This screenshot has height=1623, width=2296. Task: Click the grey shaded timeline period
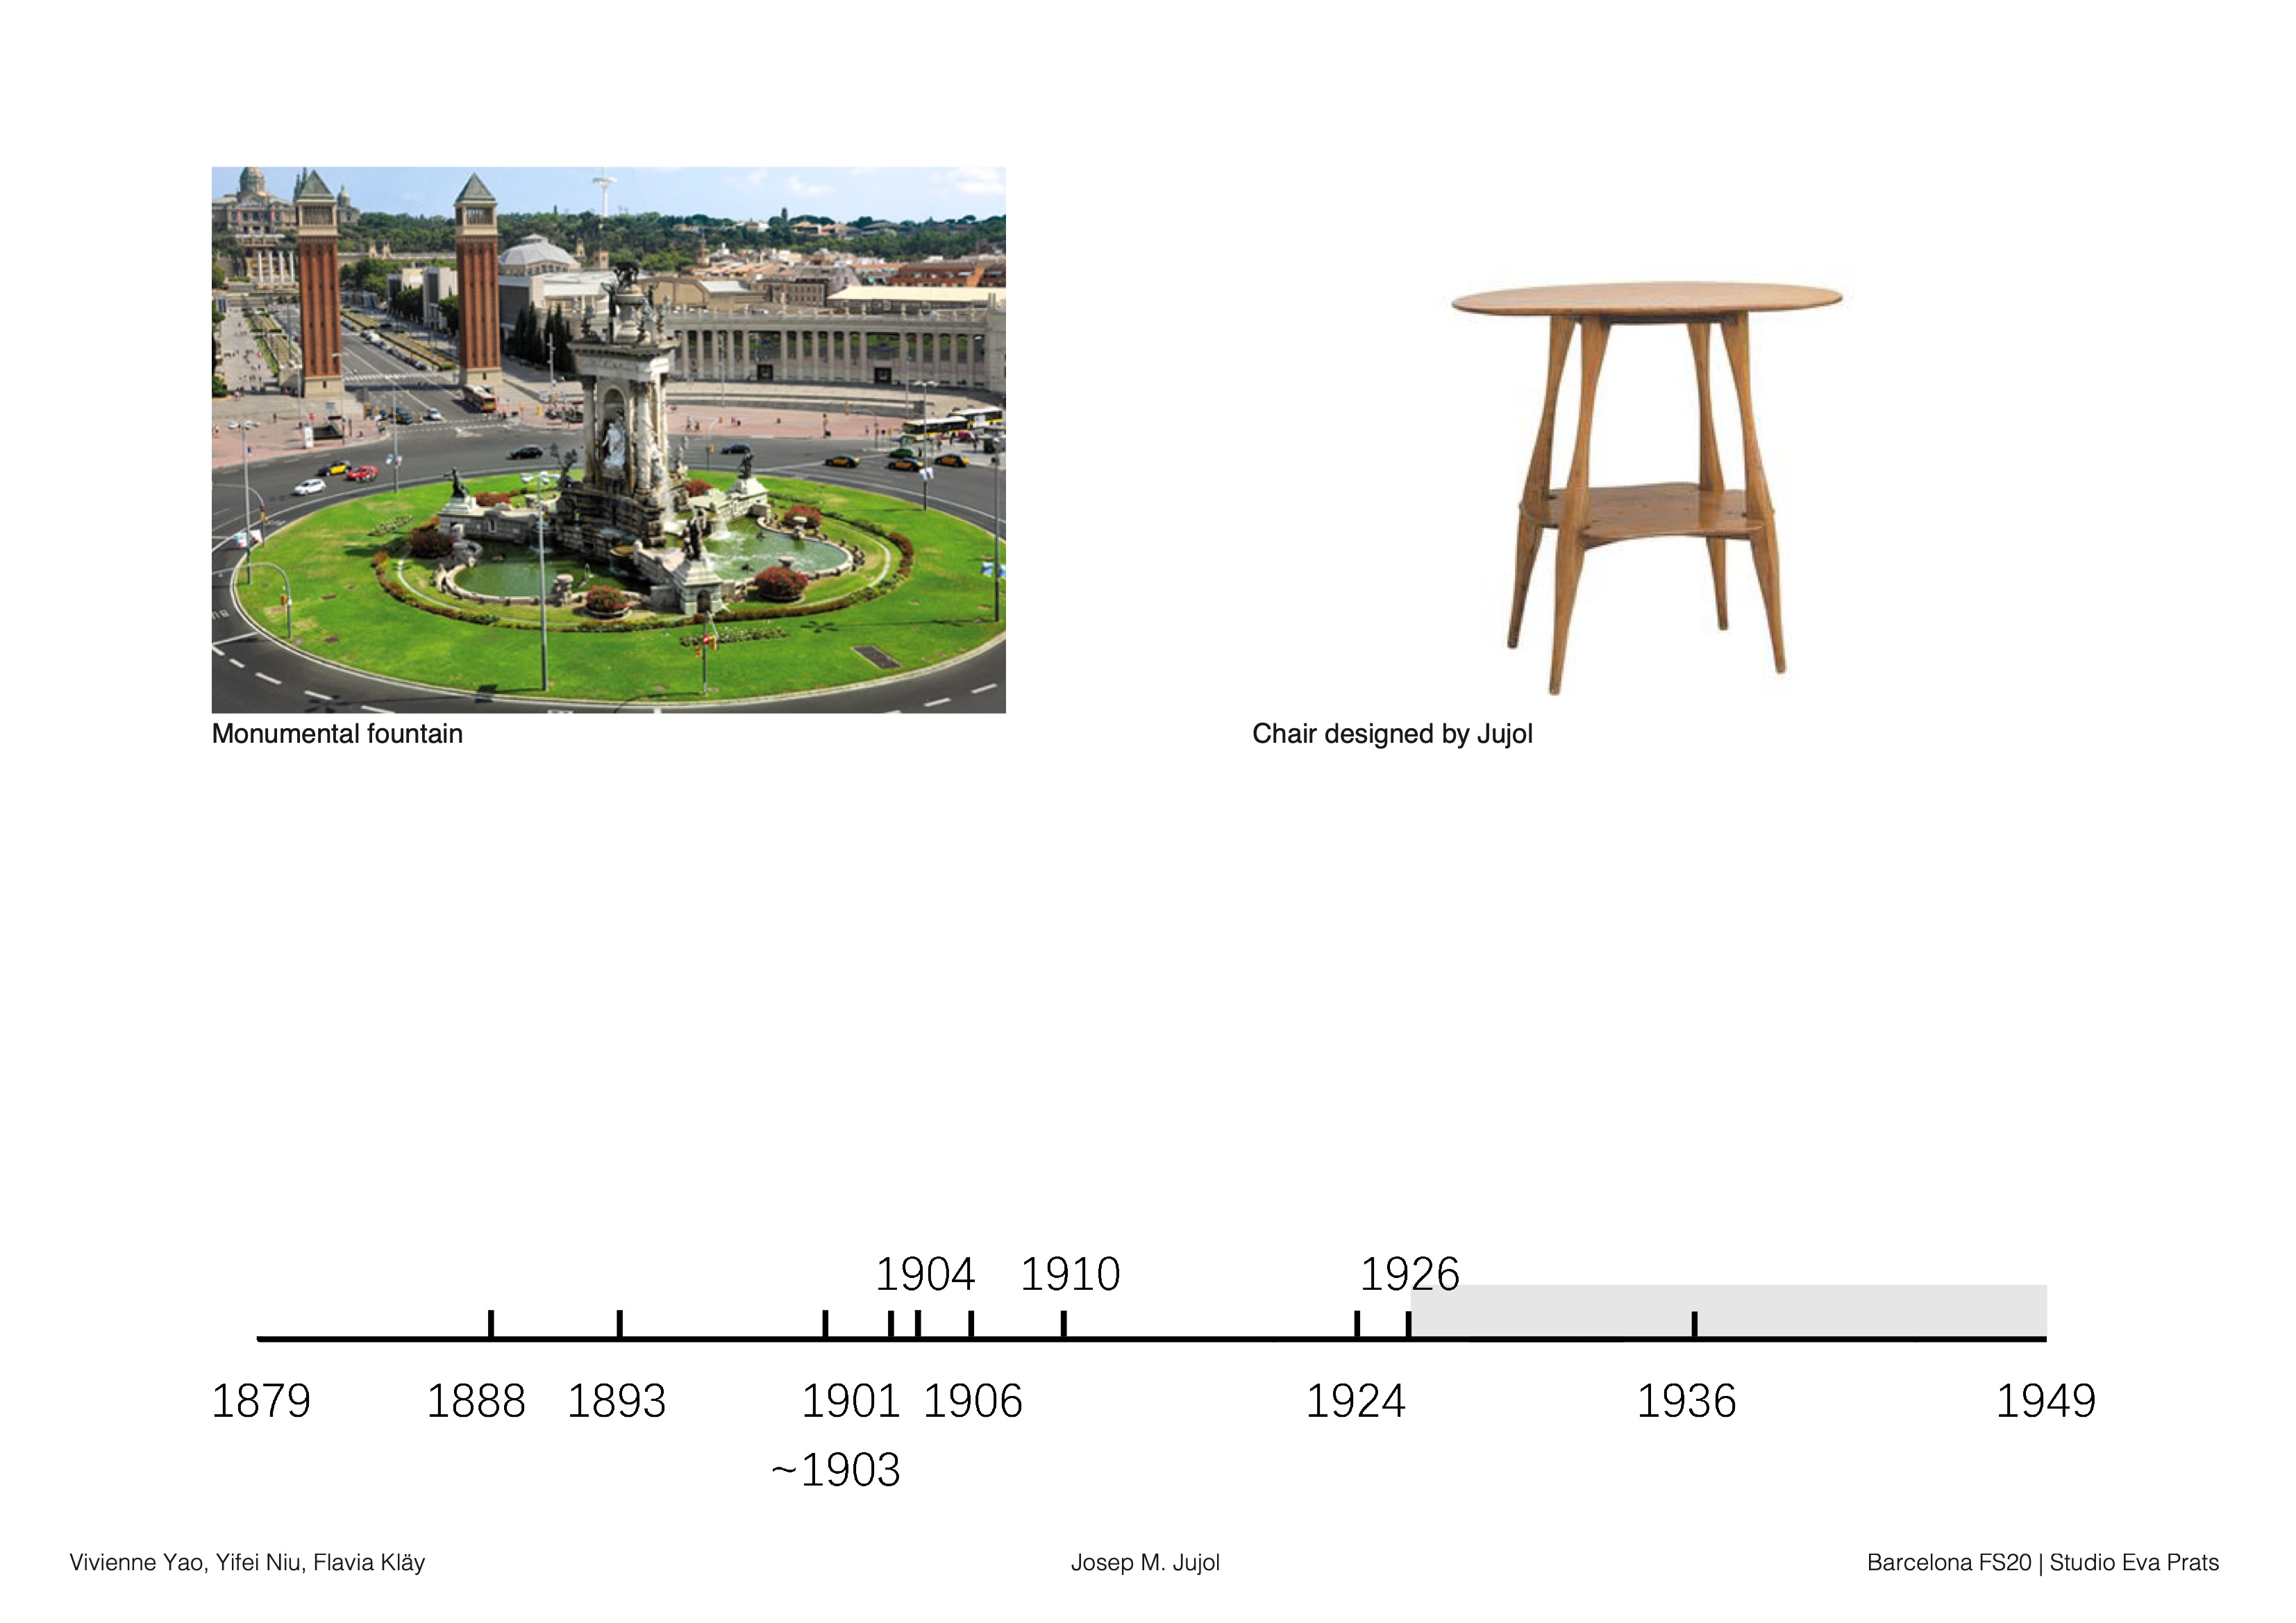(1728, 1311)
